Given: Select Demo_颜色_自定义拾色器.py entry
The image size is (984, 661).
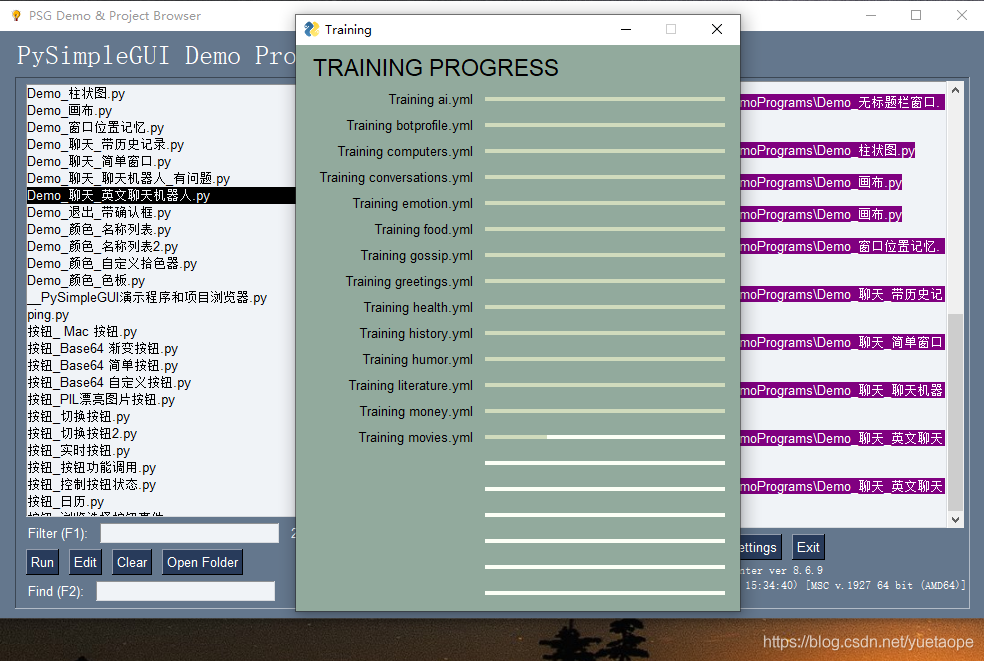Looking at the screenshot, I should click(x=161, y=263).
